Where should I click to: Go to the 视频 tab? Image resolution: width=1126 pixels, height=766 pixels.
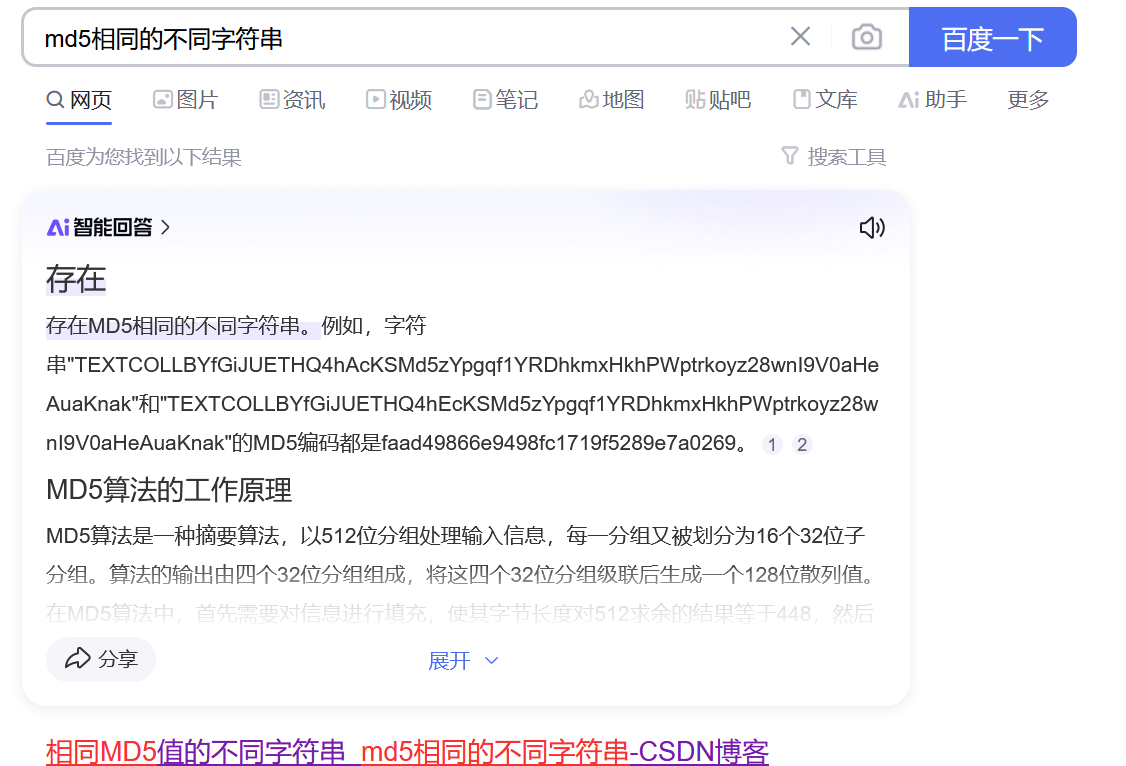pyautogui.click(x=399, y=100)
